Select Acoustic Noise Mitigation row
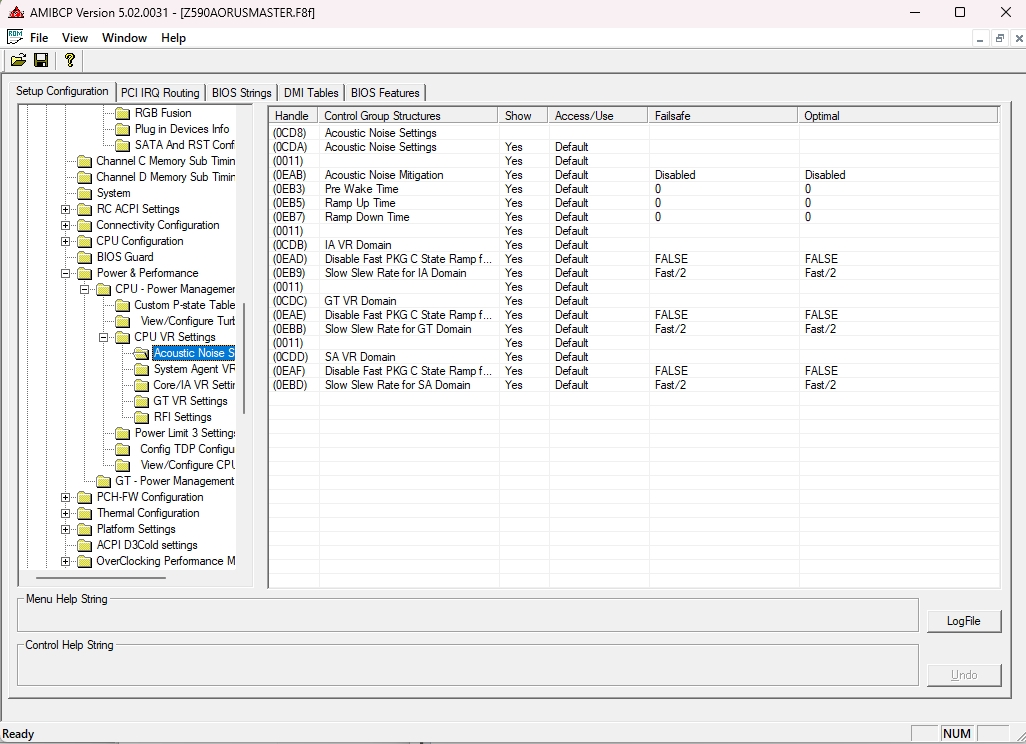The width and height of the screenshot is (1026, 744). (x=633, y=175)
